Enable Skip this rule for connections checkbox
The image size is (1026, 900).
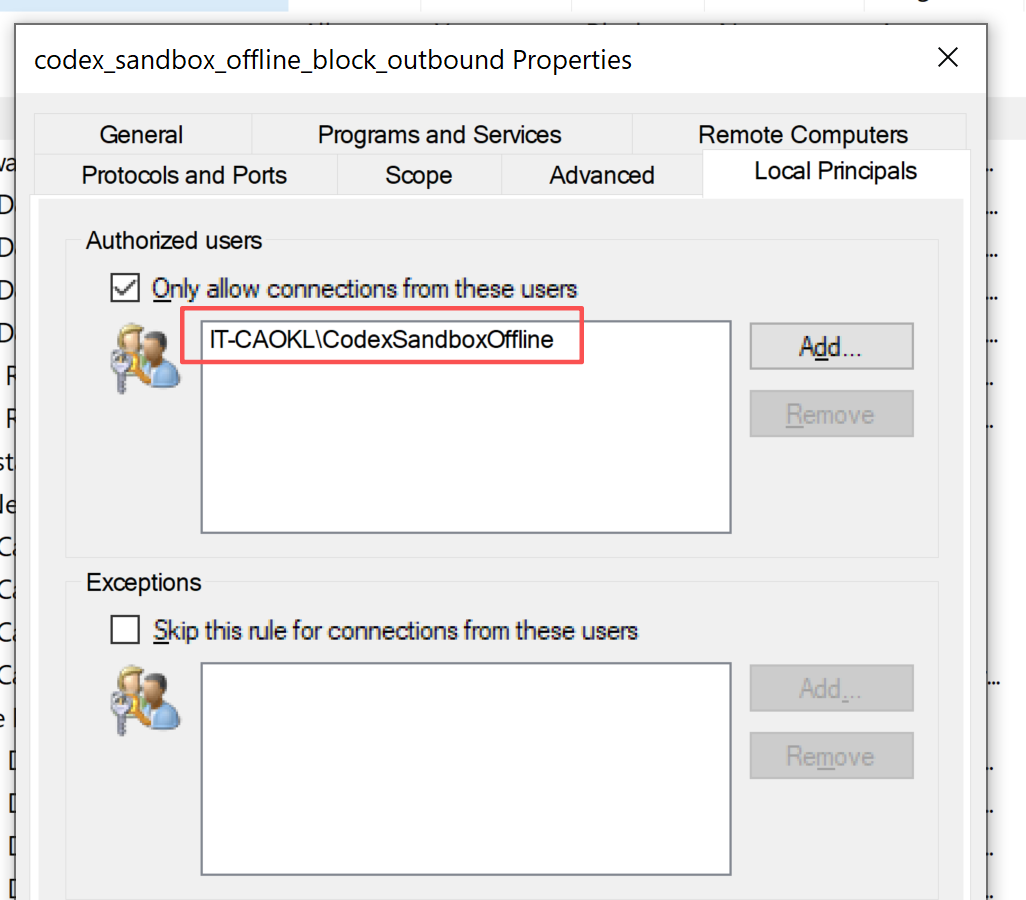(125, 630)
